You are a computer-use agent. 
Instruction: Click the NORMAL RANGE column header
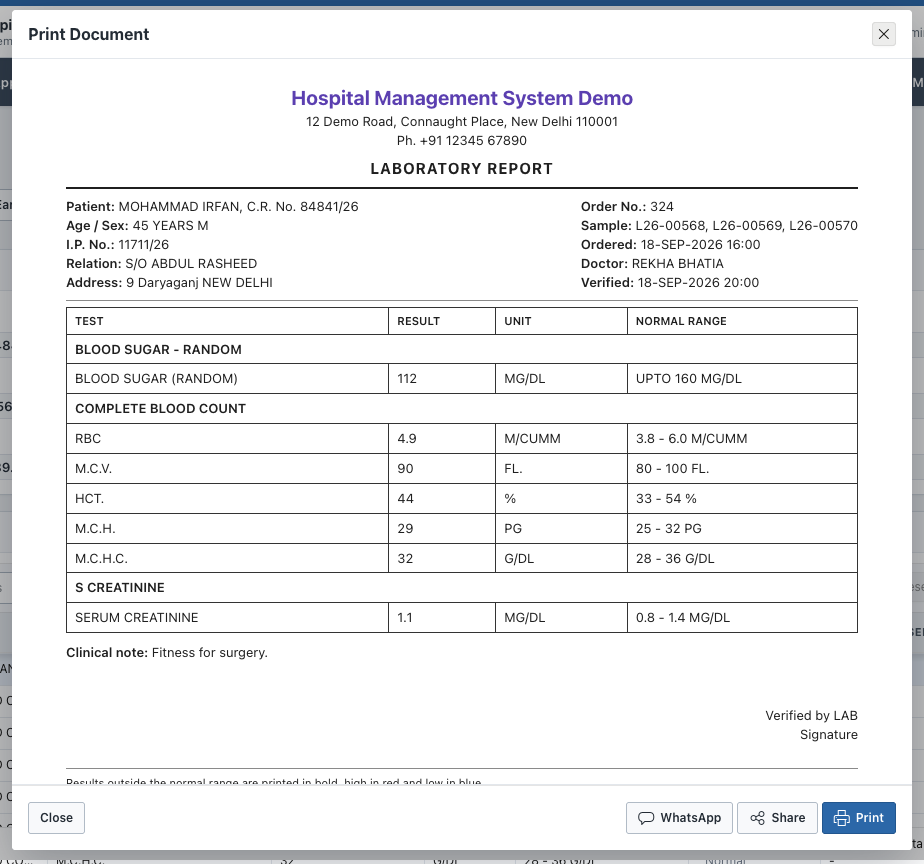pos(742,321)
